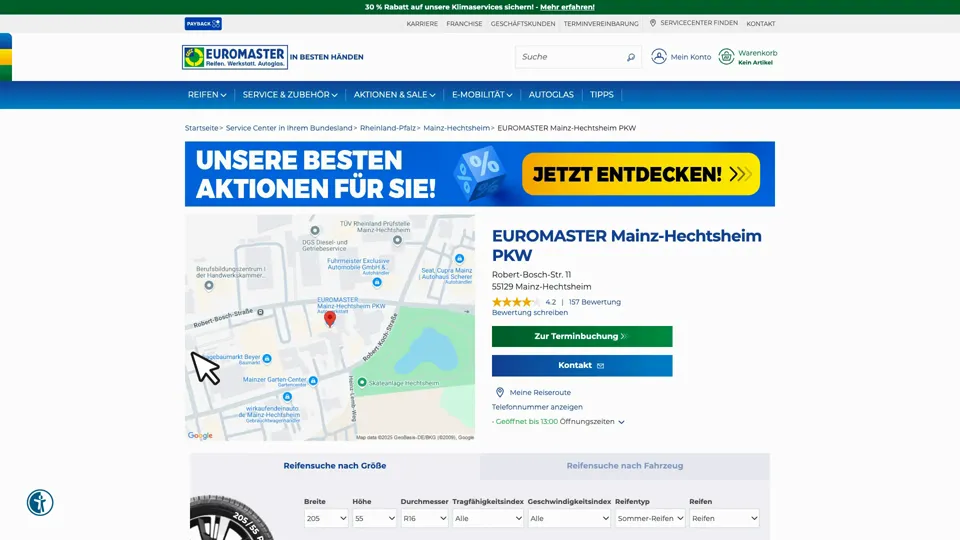Open the Geschwindigkeitsindex dropdown

(569, 518)
